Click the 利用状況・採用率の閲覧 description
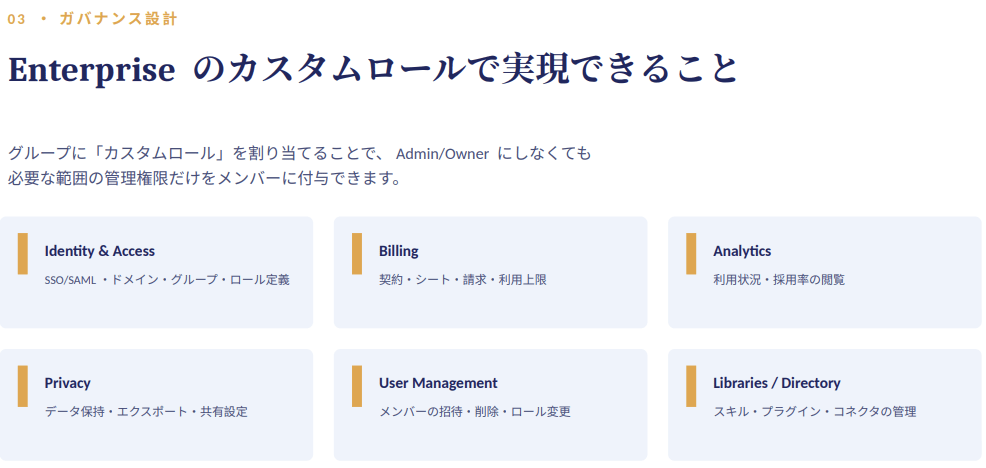986x468 pixels. [x=779, y=280]
